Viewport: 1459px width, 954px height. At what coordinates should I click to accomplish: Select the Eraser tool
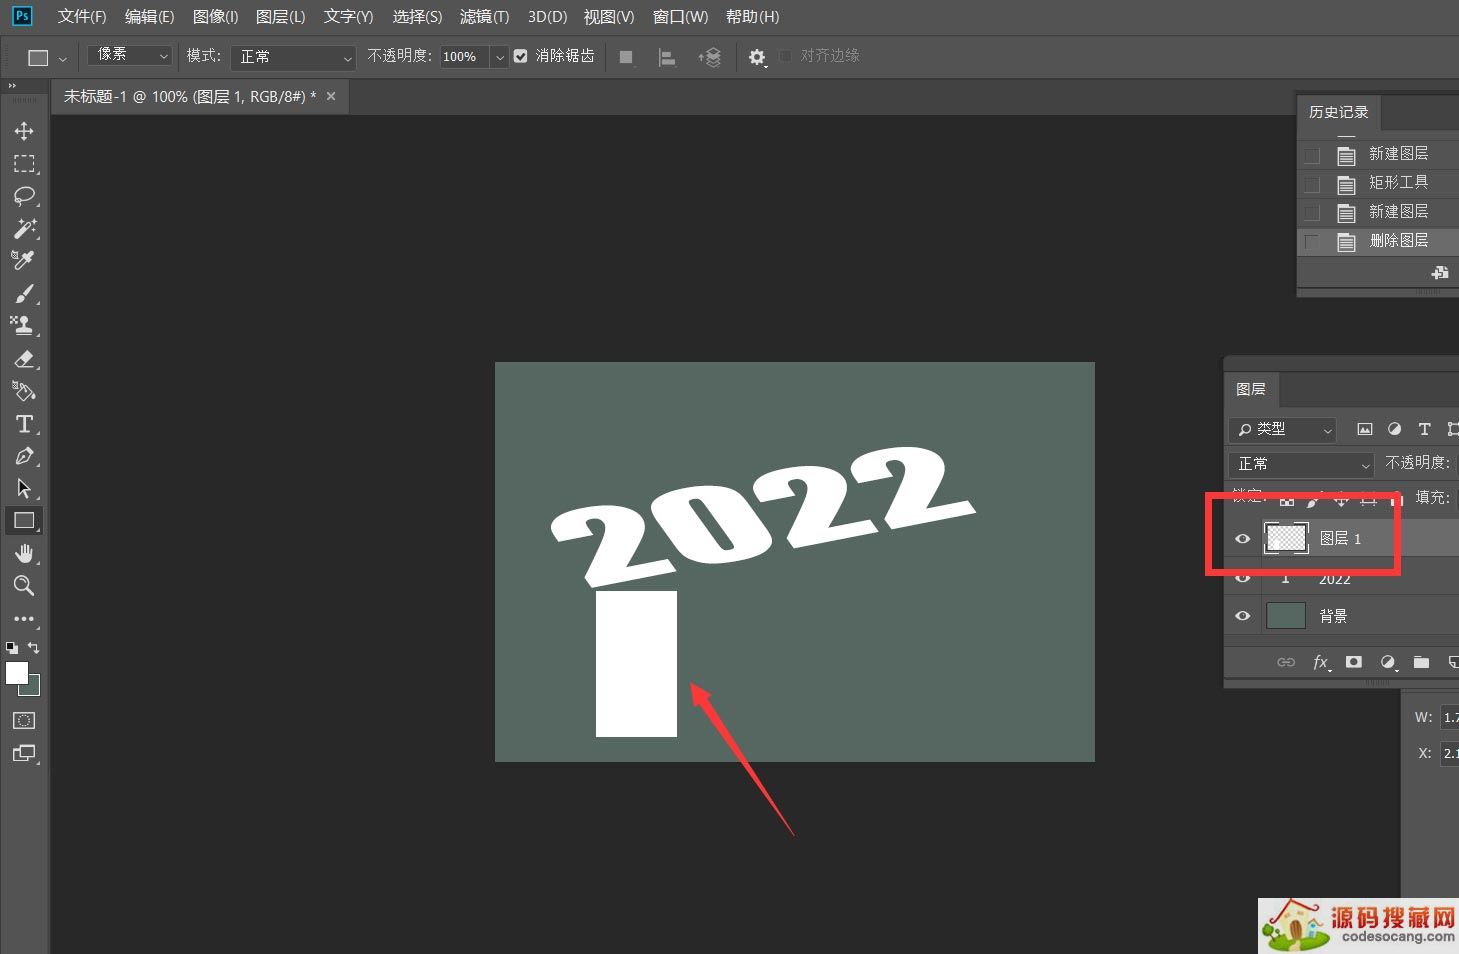pos(24,358)
